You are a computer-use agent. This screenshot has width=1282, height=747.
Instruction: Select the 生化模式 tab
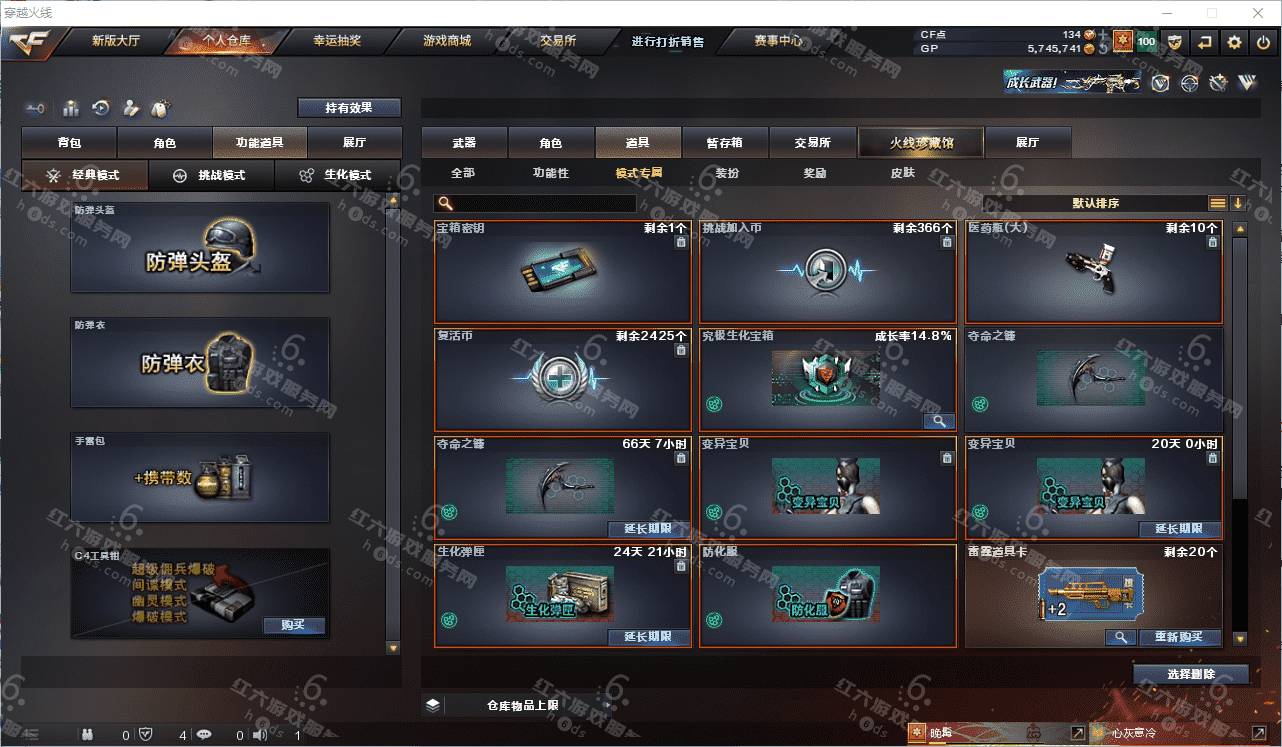click(337, 175)
